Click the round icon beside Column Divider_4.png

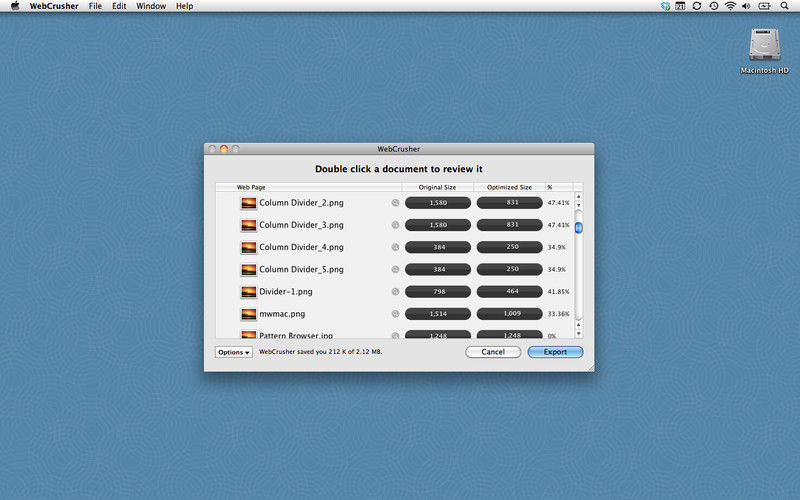click(x=395, y=247)
